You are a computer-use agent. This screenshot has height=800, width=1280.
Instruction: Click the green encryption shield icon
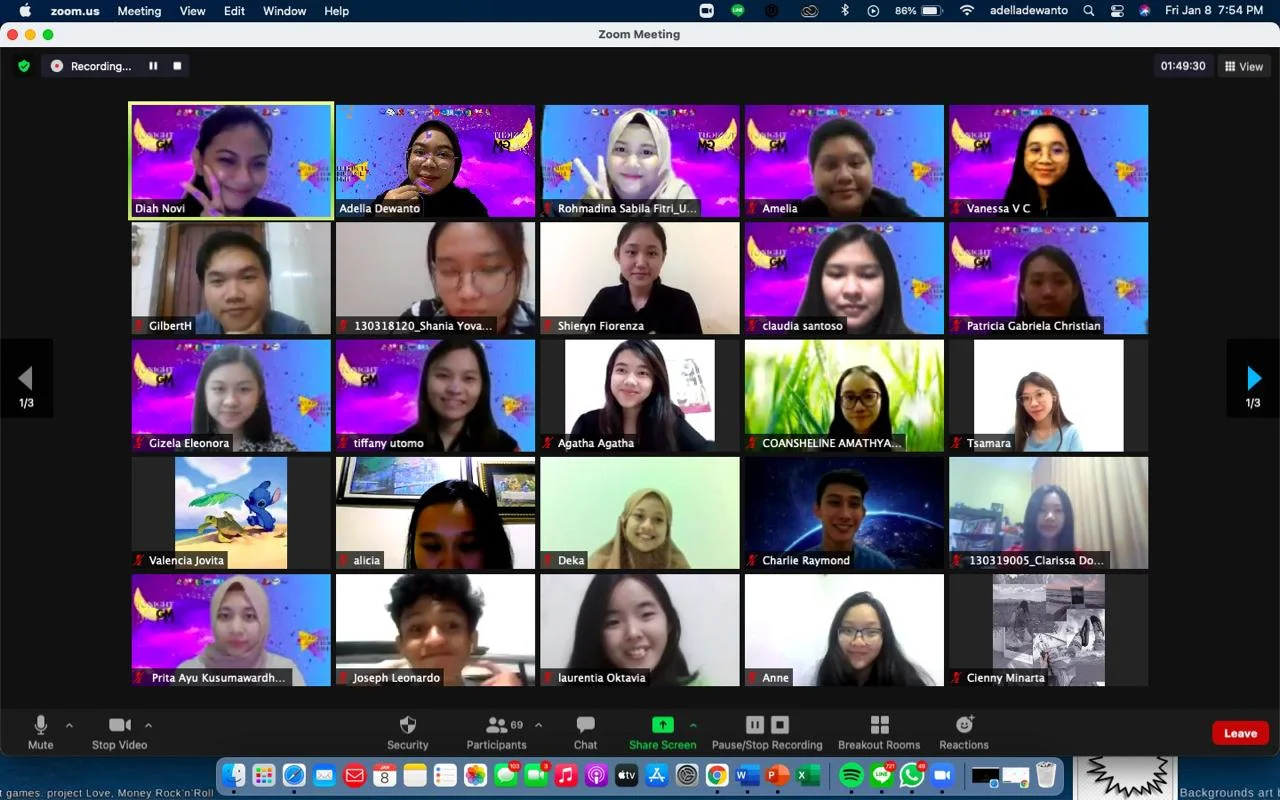(x=24, y=66)
